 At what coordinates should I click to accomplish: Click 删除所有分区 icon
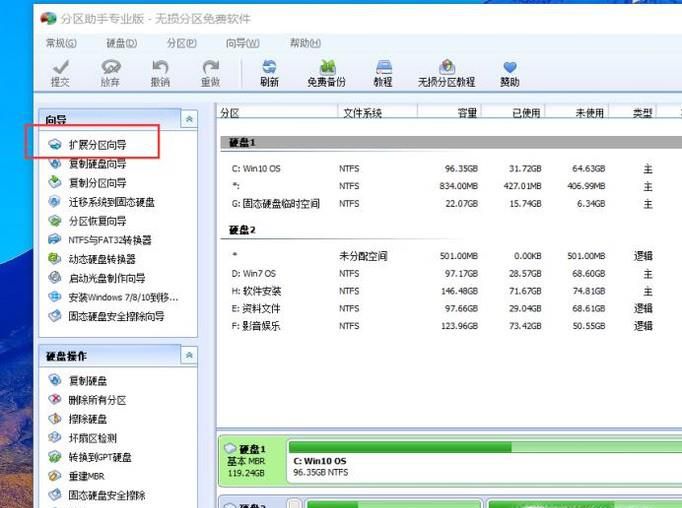pyautogui.click(x=55, y=399)
